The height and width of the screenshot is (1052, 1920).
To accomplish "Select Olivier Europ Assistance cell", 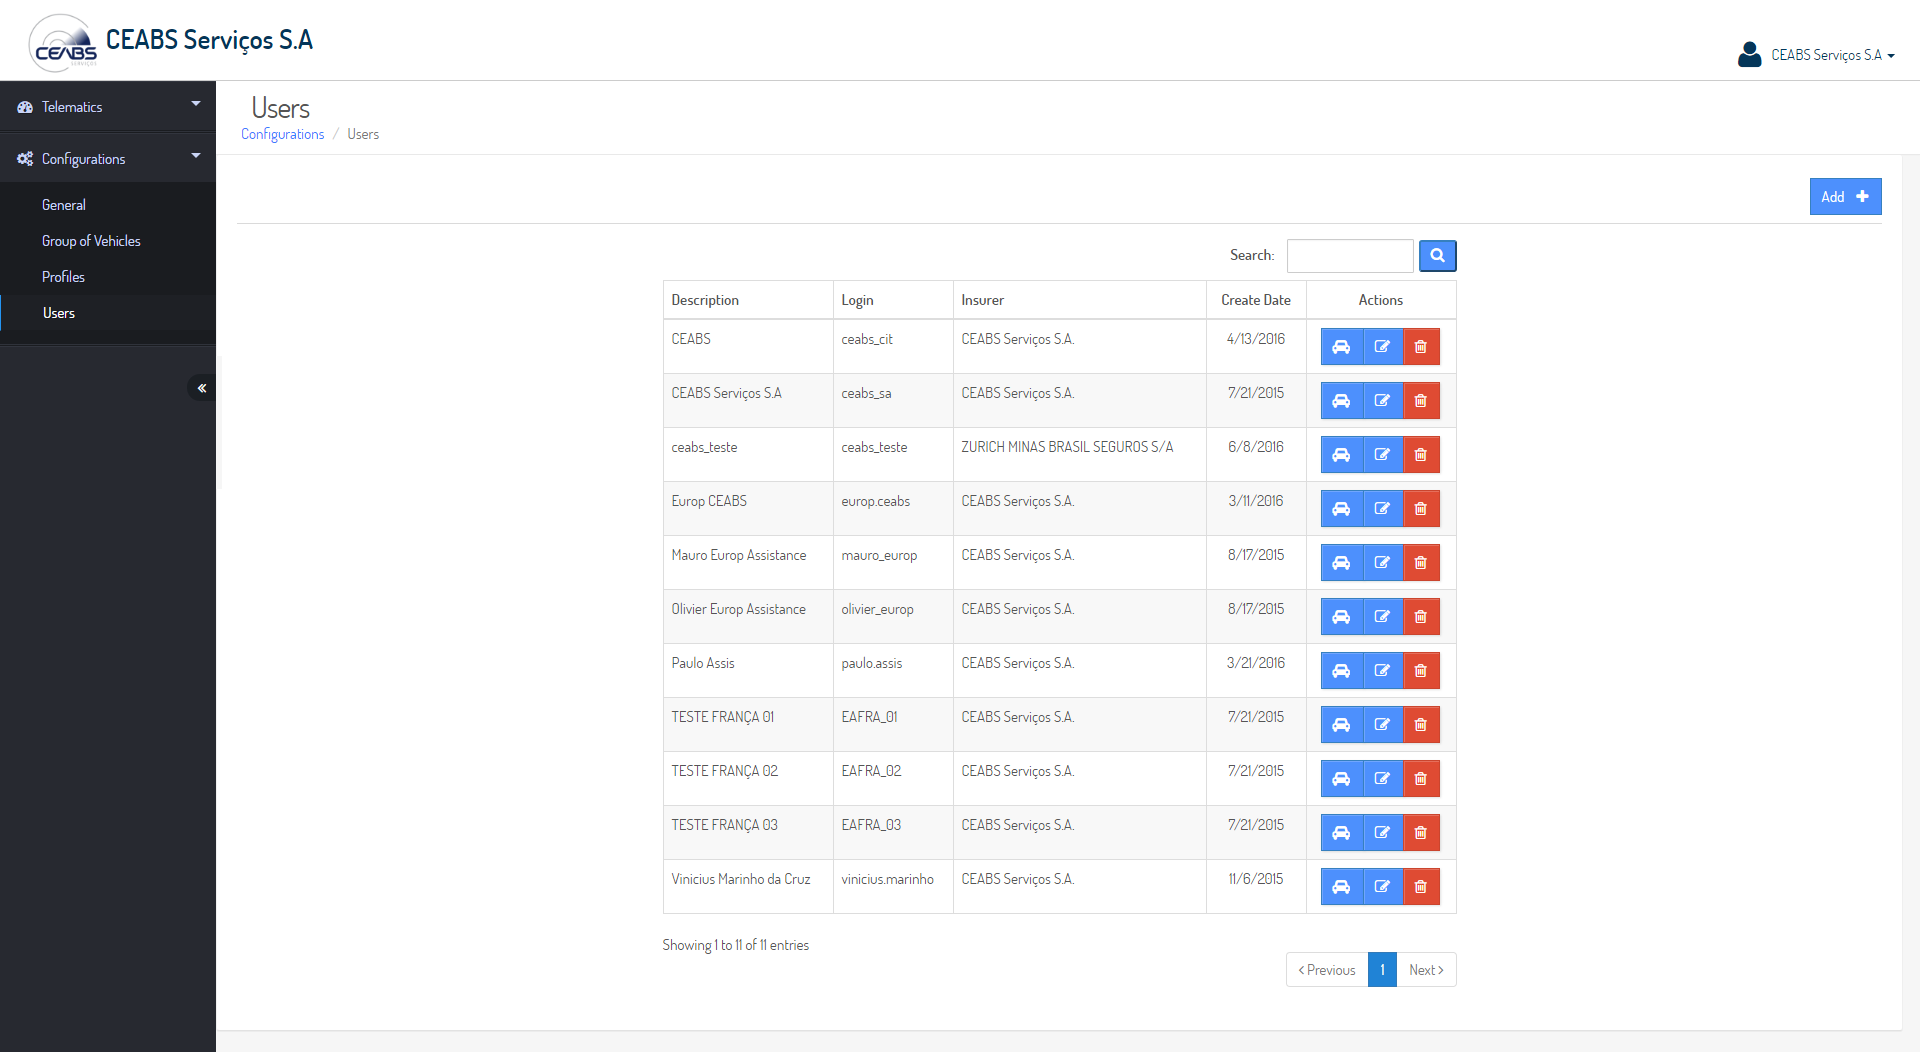I will [x=748, y=617].
